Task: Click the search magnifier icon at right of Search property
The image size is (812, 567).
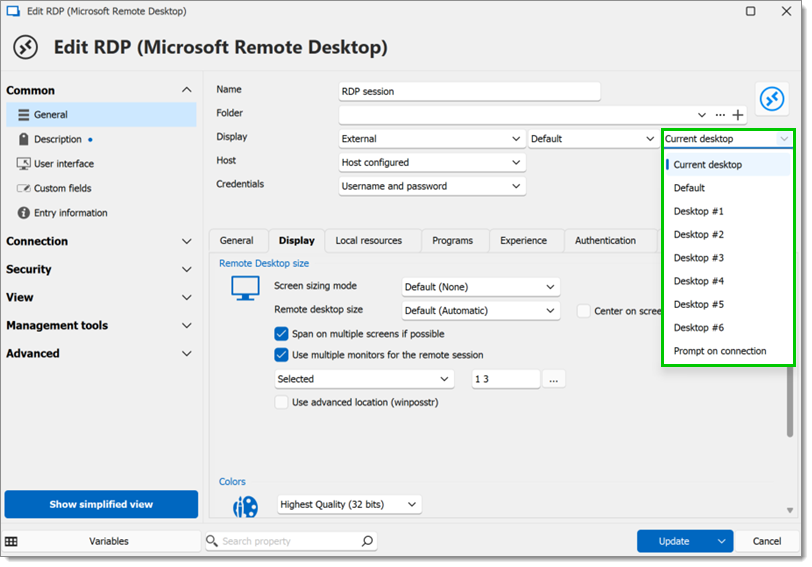Action: click(x=367, y=541)
